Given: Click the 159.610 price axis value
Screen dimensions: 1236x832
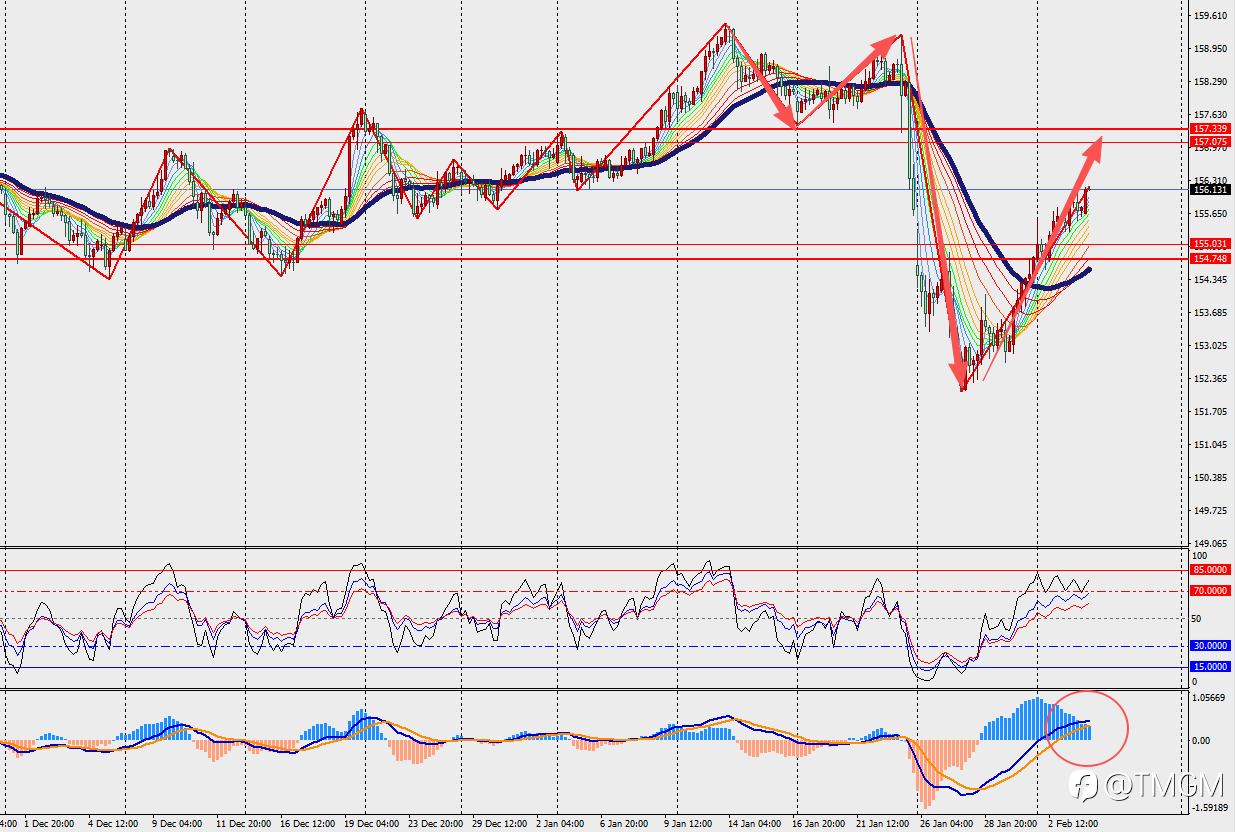Looking at the screenshot, I should tap(1211, 16).
